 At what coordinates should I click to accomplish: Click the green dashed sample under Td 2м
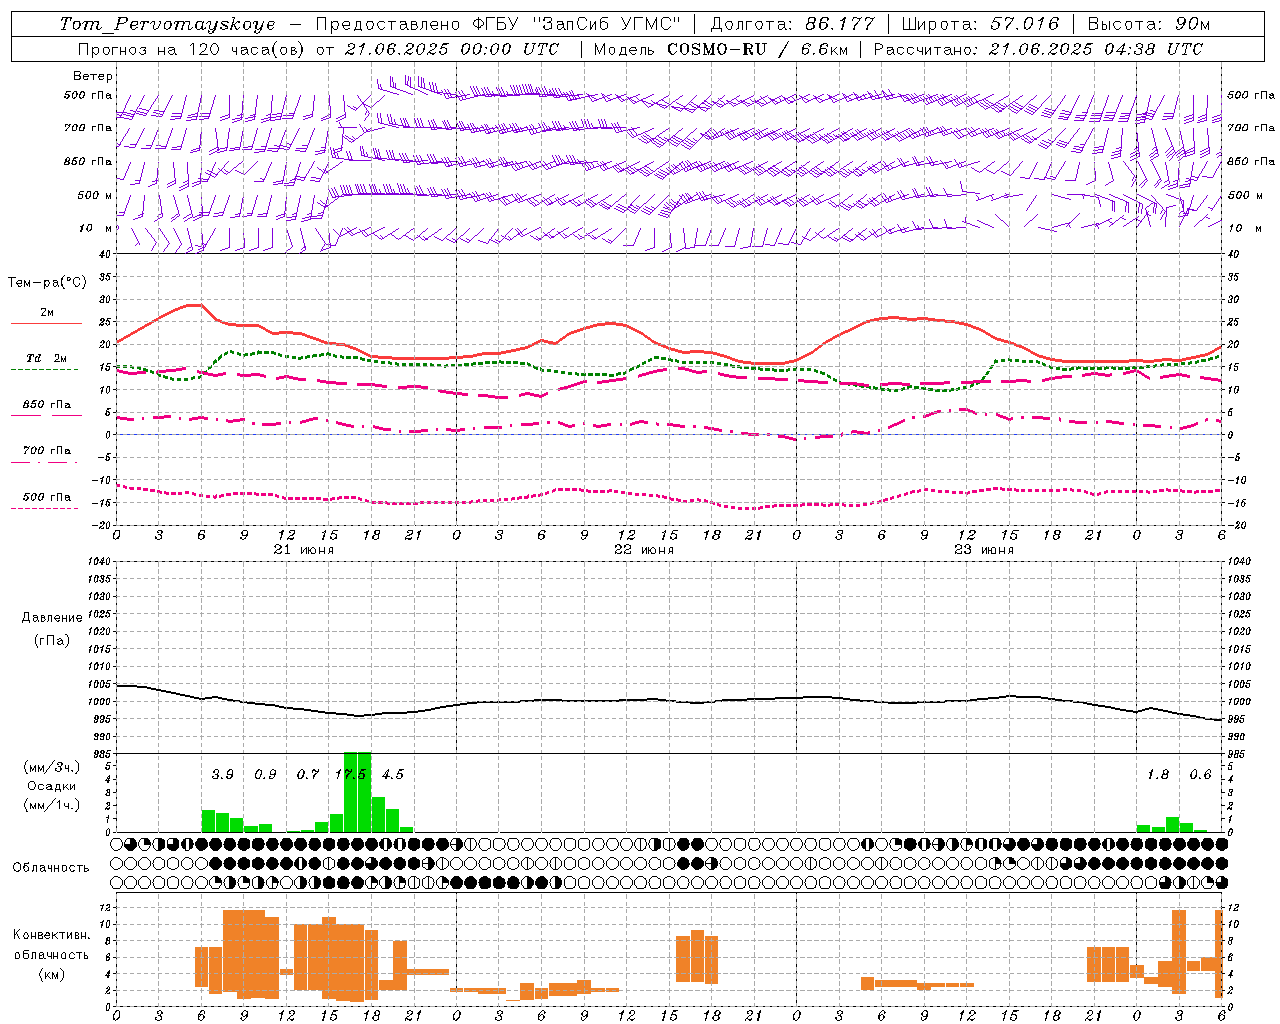click(44, 369)
